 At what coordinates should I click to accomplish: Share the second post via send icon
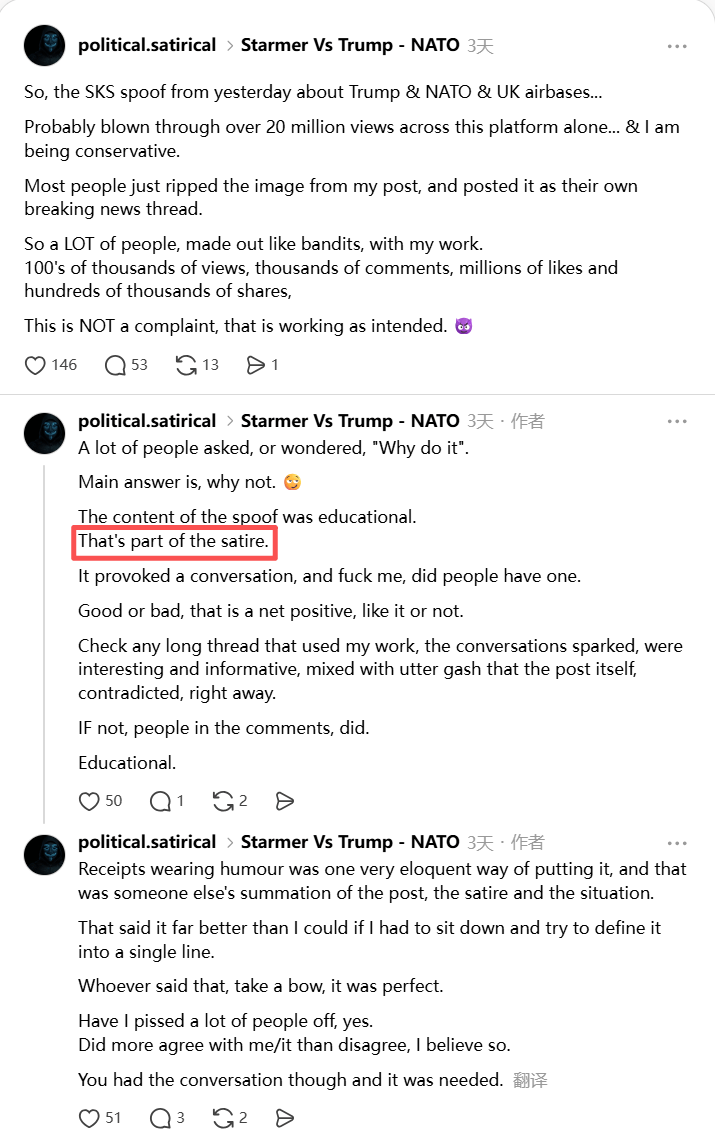[x=285, y=801]
